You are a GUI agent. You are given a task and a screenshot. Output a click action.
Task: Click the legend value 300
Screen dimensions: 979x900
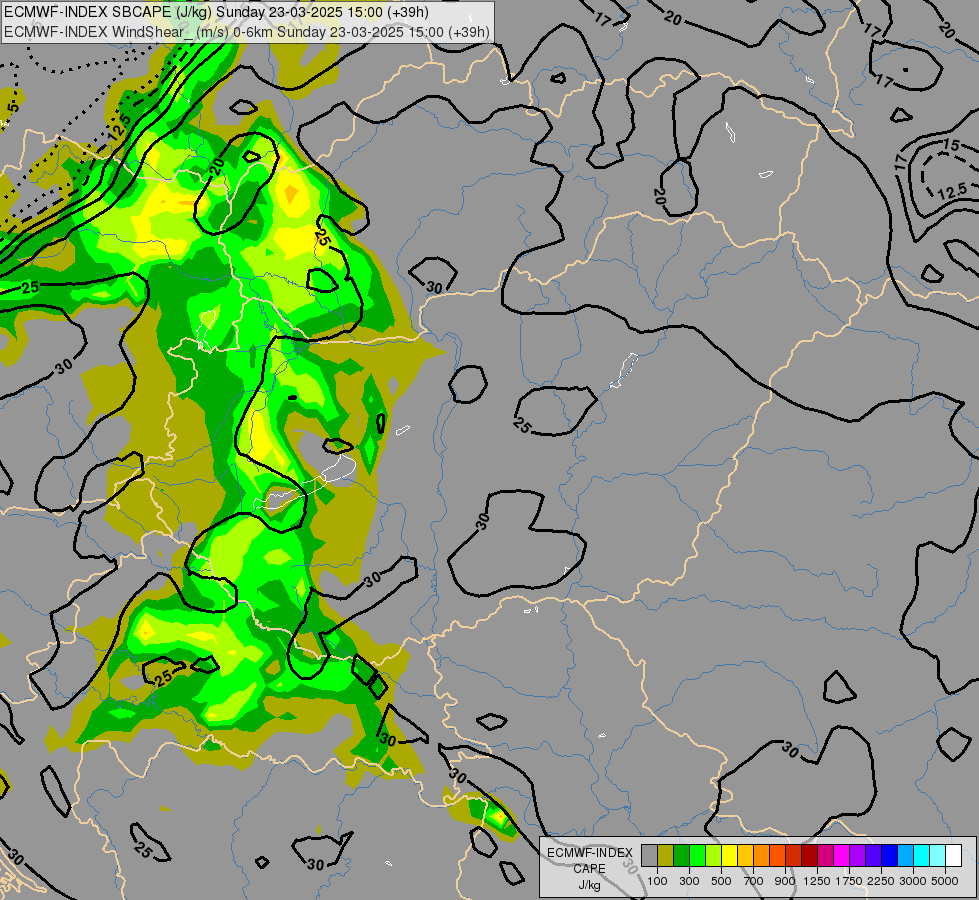click(x=689, y=881)
